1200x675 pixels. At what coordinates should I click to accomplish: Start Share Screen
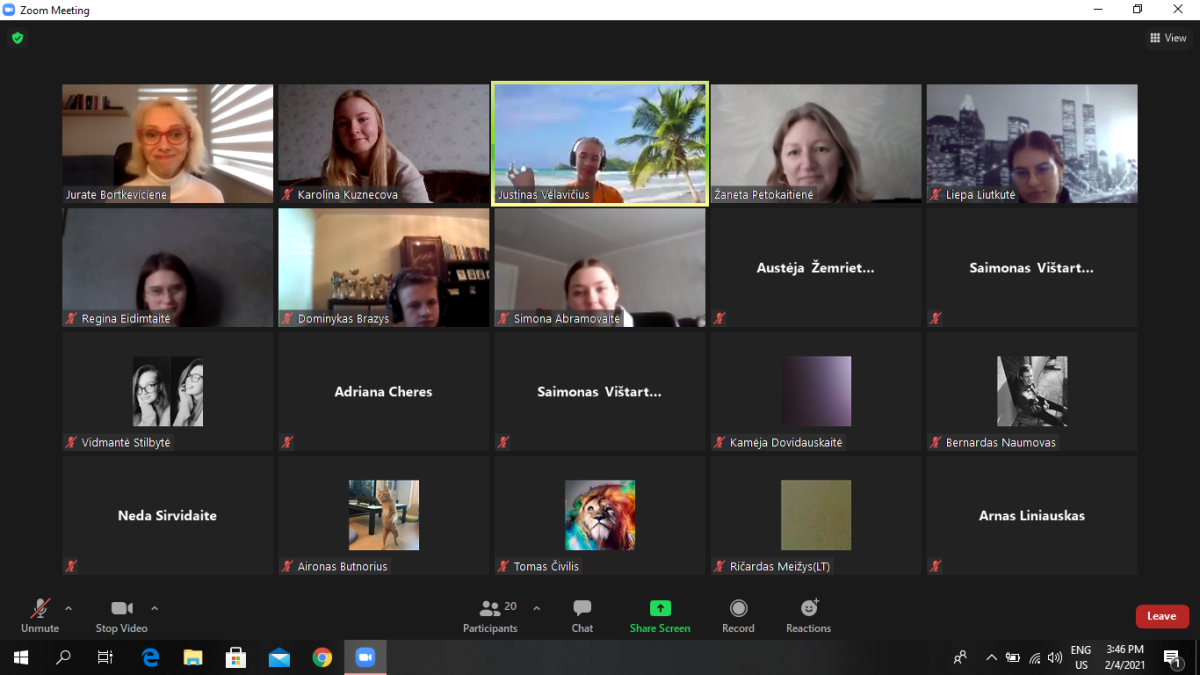[660, 615]
